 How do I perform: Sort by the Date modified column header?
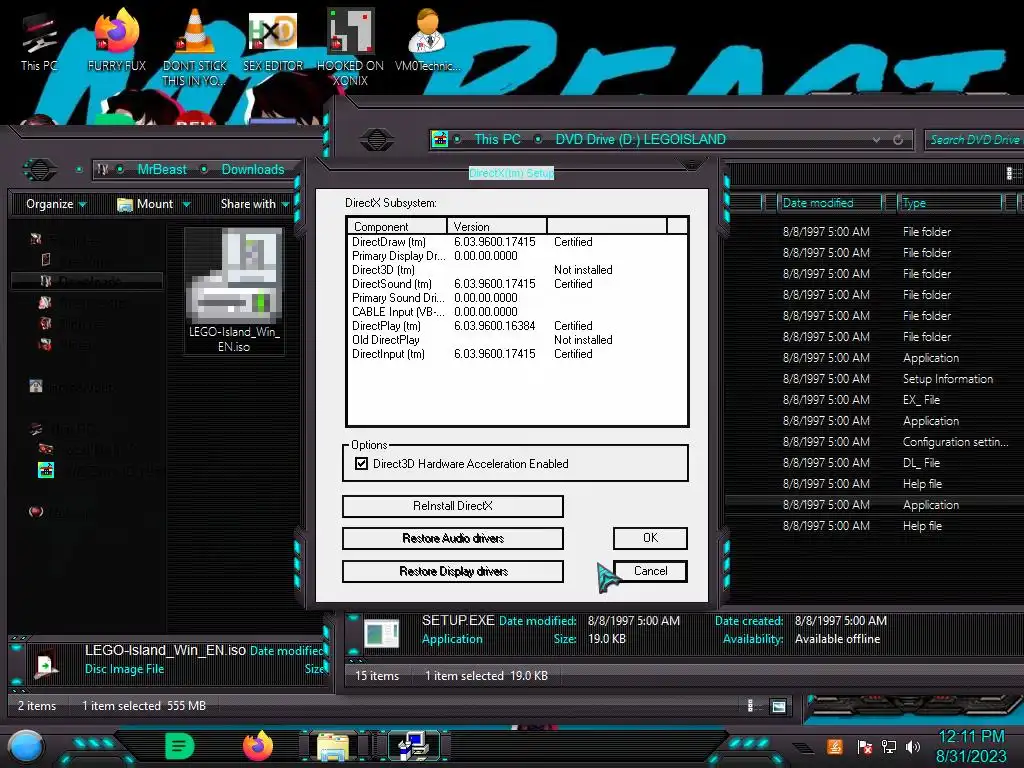[x=829, y=203]
